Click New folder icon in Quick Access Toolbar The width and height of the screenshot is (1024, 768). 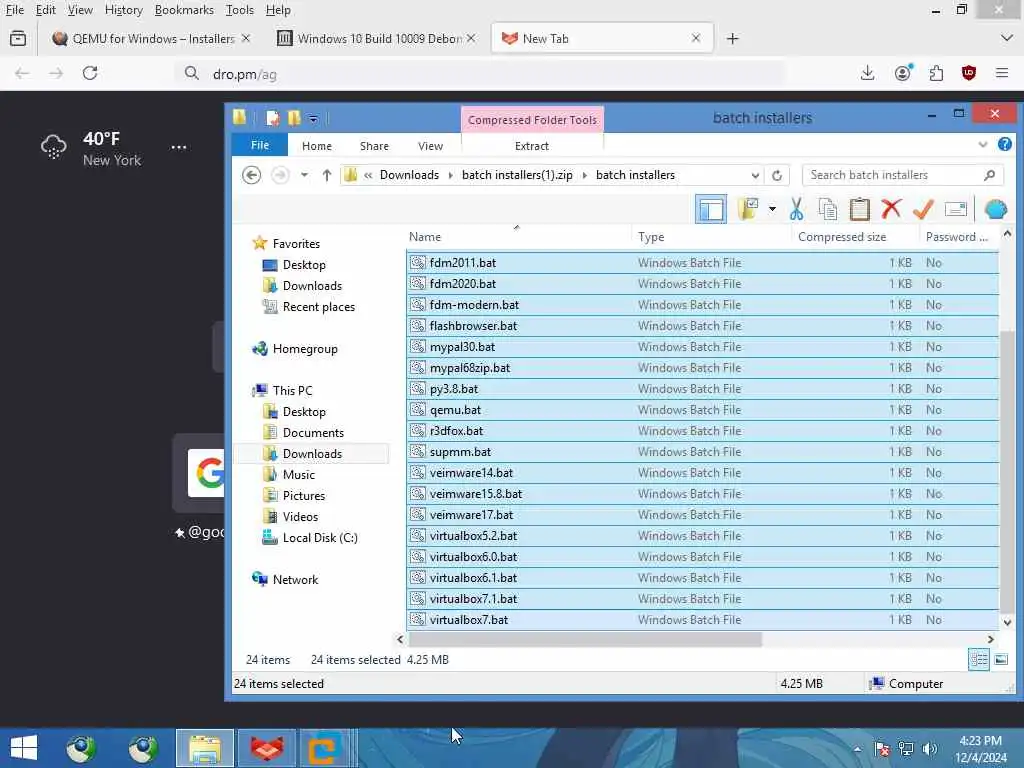294,118
